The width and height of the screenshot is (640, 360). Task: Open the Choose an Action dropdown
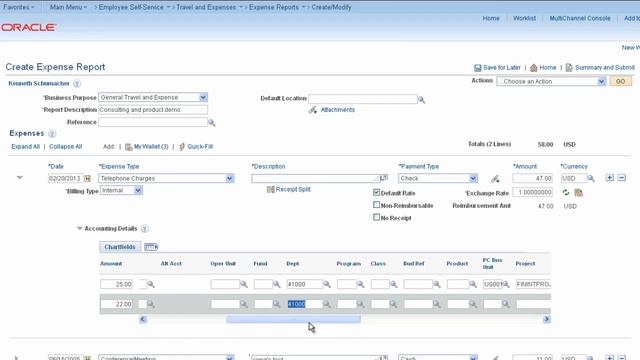tap(601, 81)
